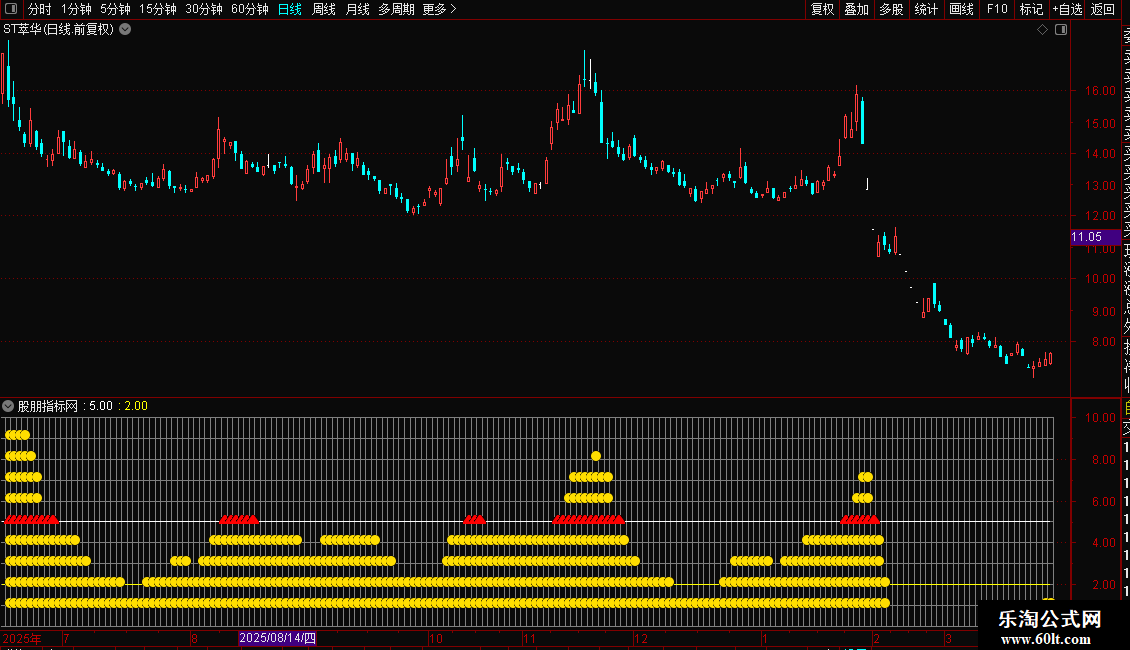Expand the ST萃华 chart title dropdown
1130x650 pixels.
pos(125,30)
